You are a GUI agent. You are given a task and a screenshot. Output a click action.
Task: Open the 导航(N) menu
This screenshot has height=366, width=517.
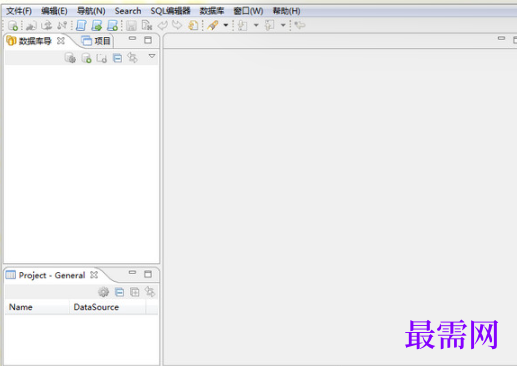click(x=91, y=11)
